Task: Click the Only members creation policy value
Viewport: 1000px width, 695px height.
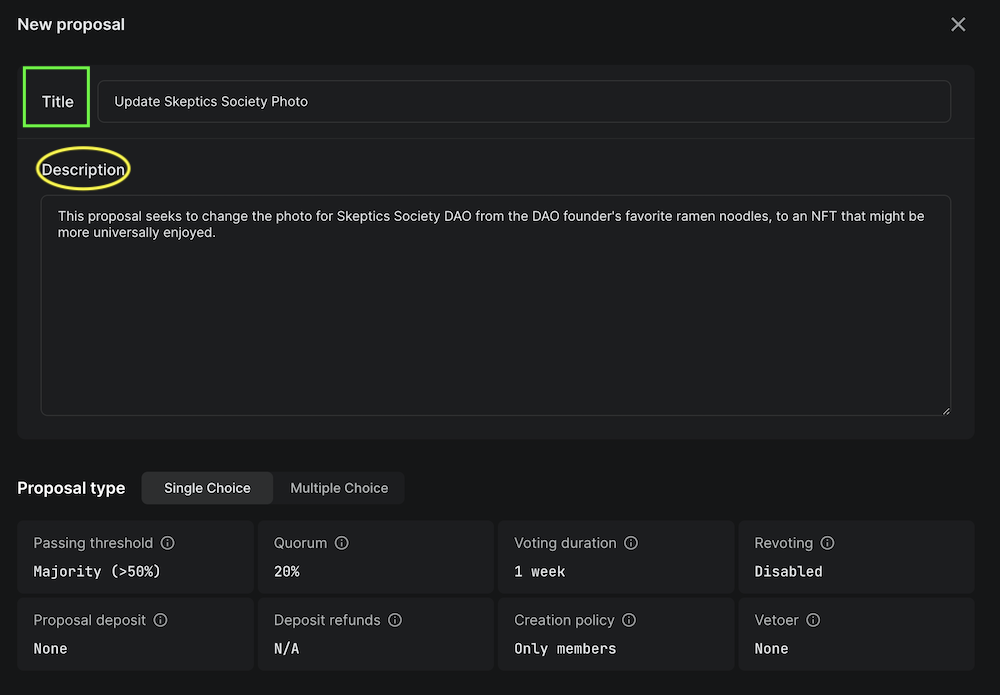Action: pos(565,648)
